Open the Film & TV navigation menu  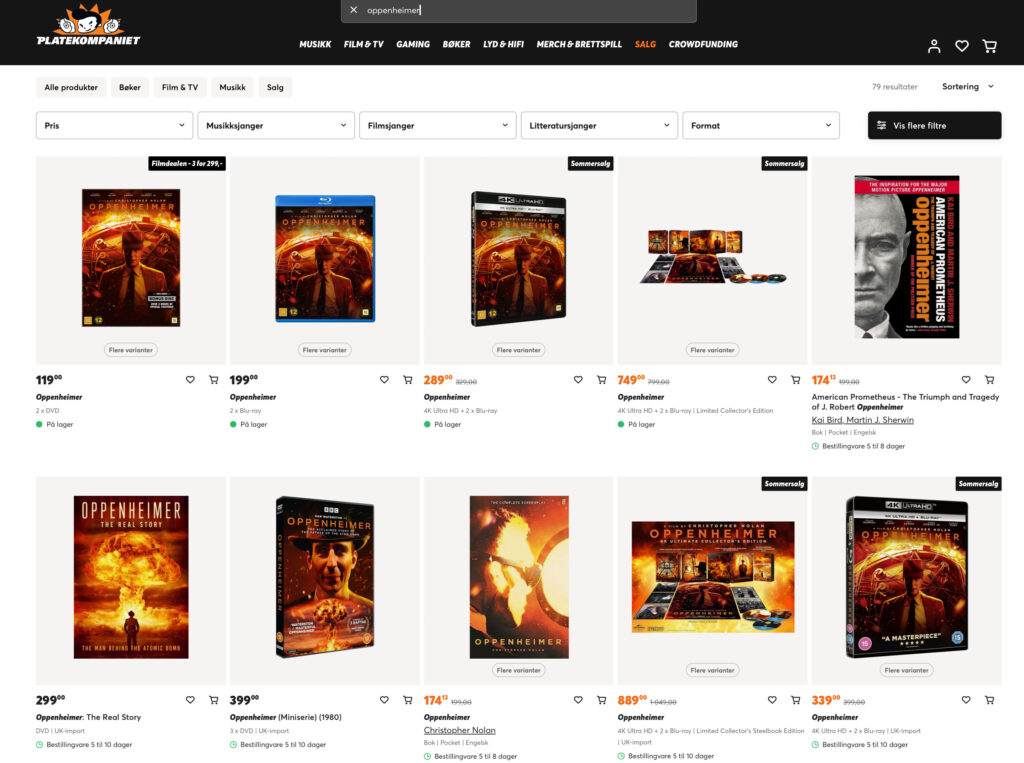[x=363, y=44]
